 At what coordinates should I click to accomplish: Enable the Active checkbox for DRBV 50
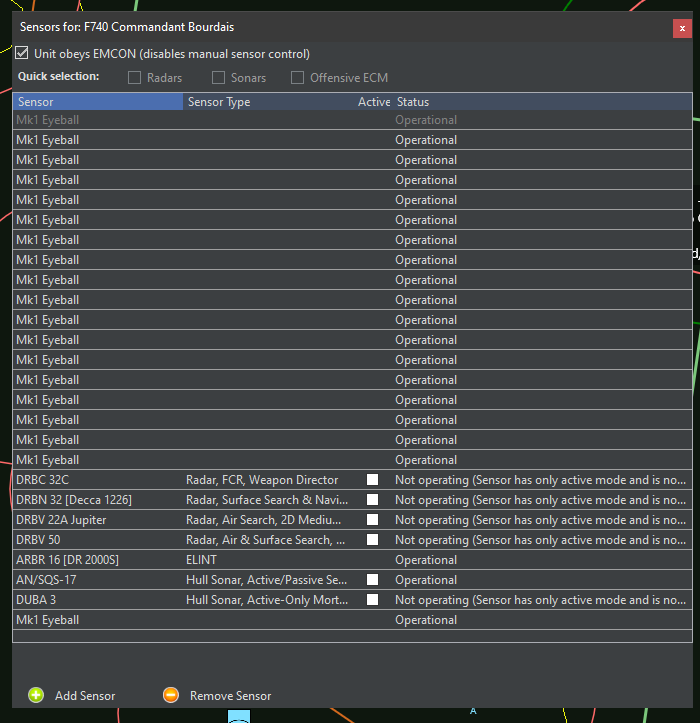point(373,539)
